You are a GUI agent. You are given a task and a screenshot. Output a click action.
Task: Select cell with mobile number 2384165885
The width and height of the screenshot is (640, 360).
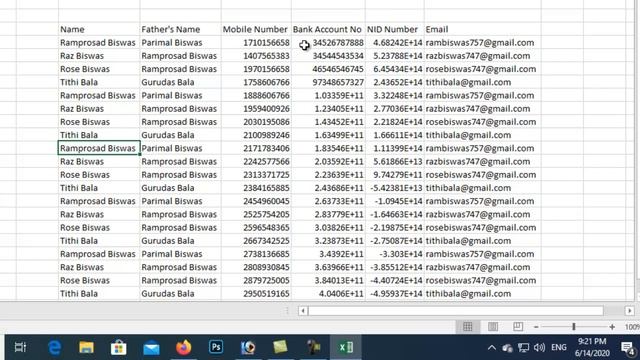tap(256, 188)
